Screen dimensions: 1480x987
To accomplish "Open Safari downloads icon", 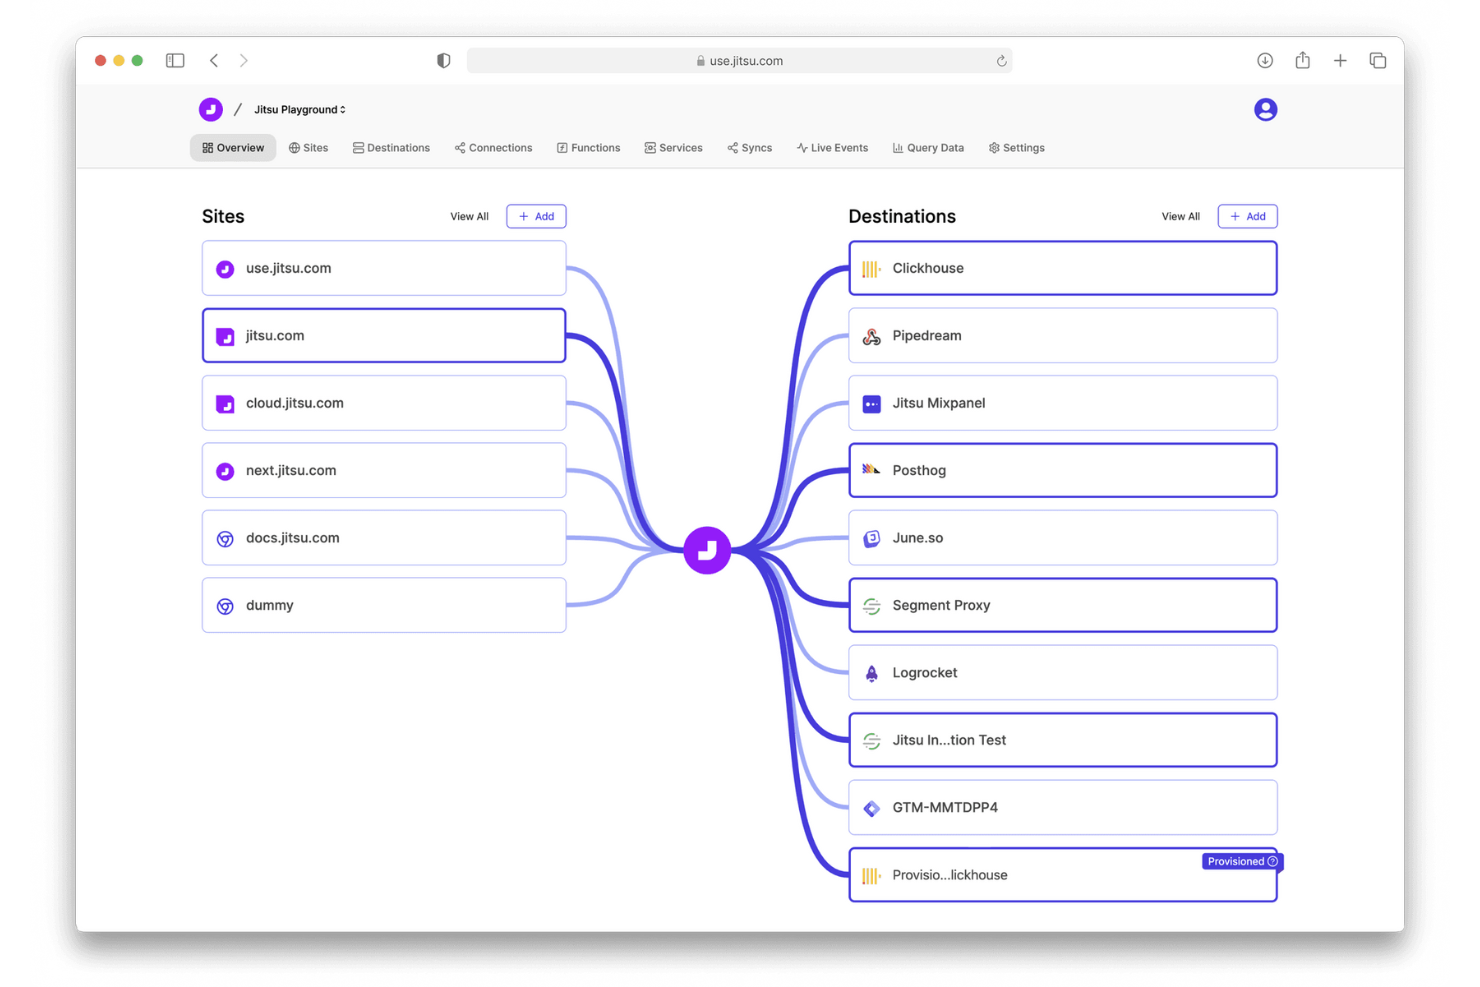I will pos(1264,61).
